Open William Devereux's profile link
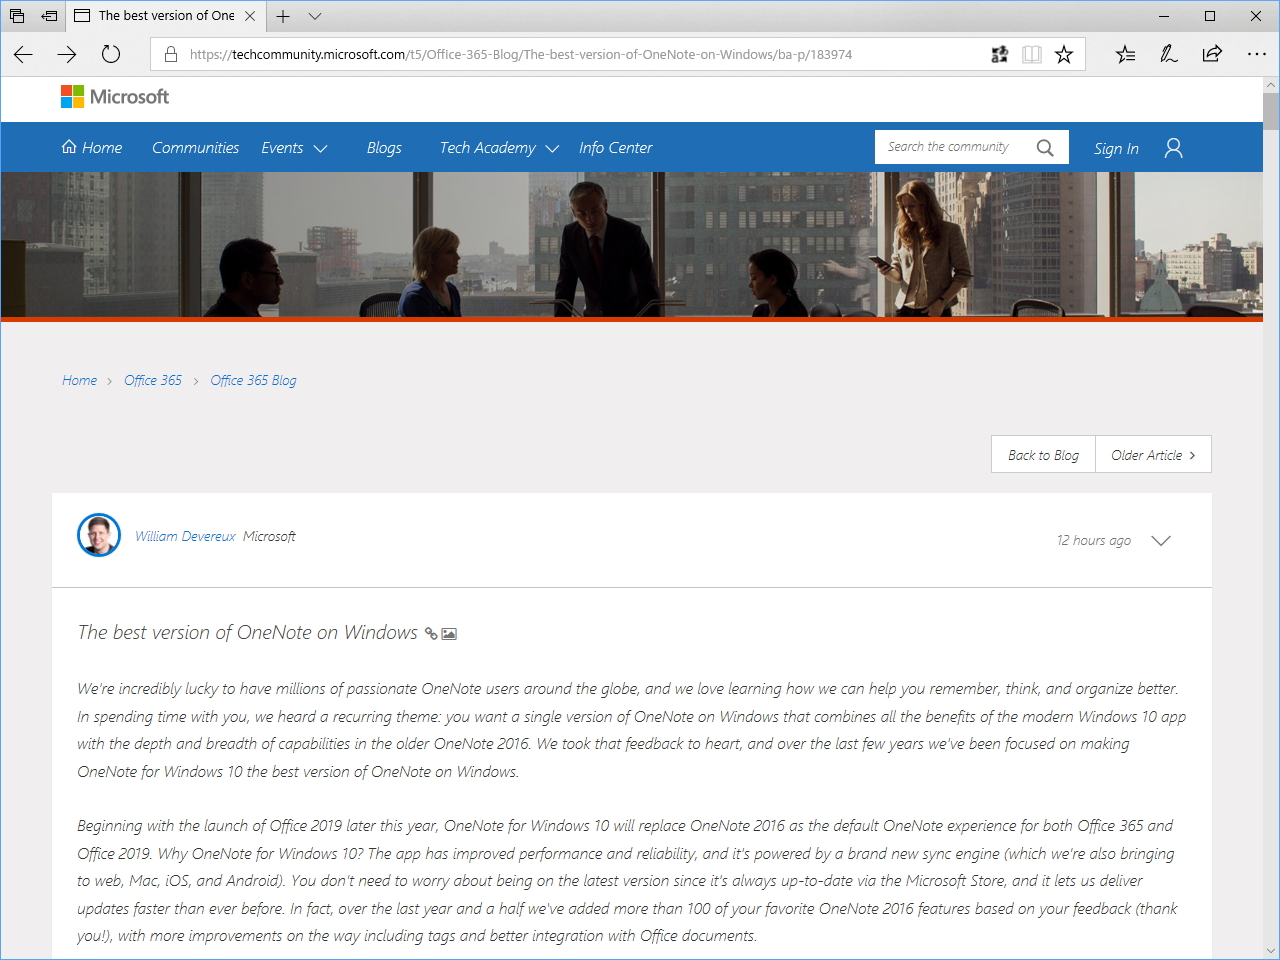 pyautogui.click(x=185, y=537)
